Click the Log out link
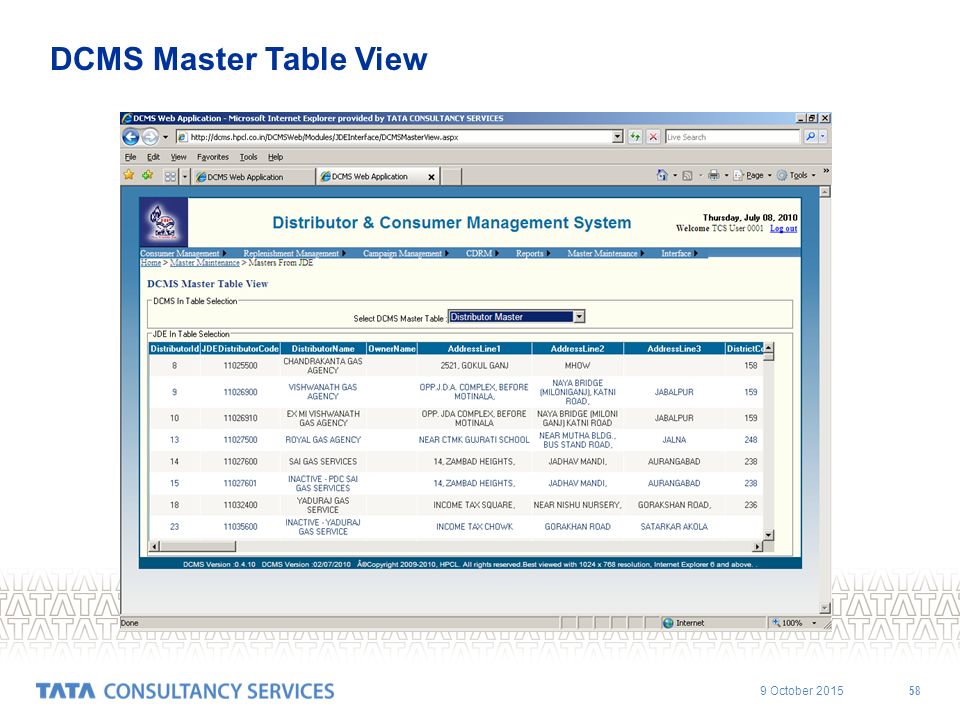The image size is (960, 720). (x=784, y=228)
